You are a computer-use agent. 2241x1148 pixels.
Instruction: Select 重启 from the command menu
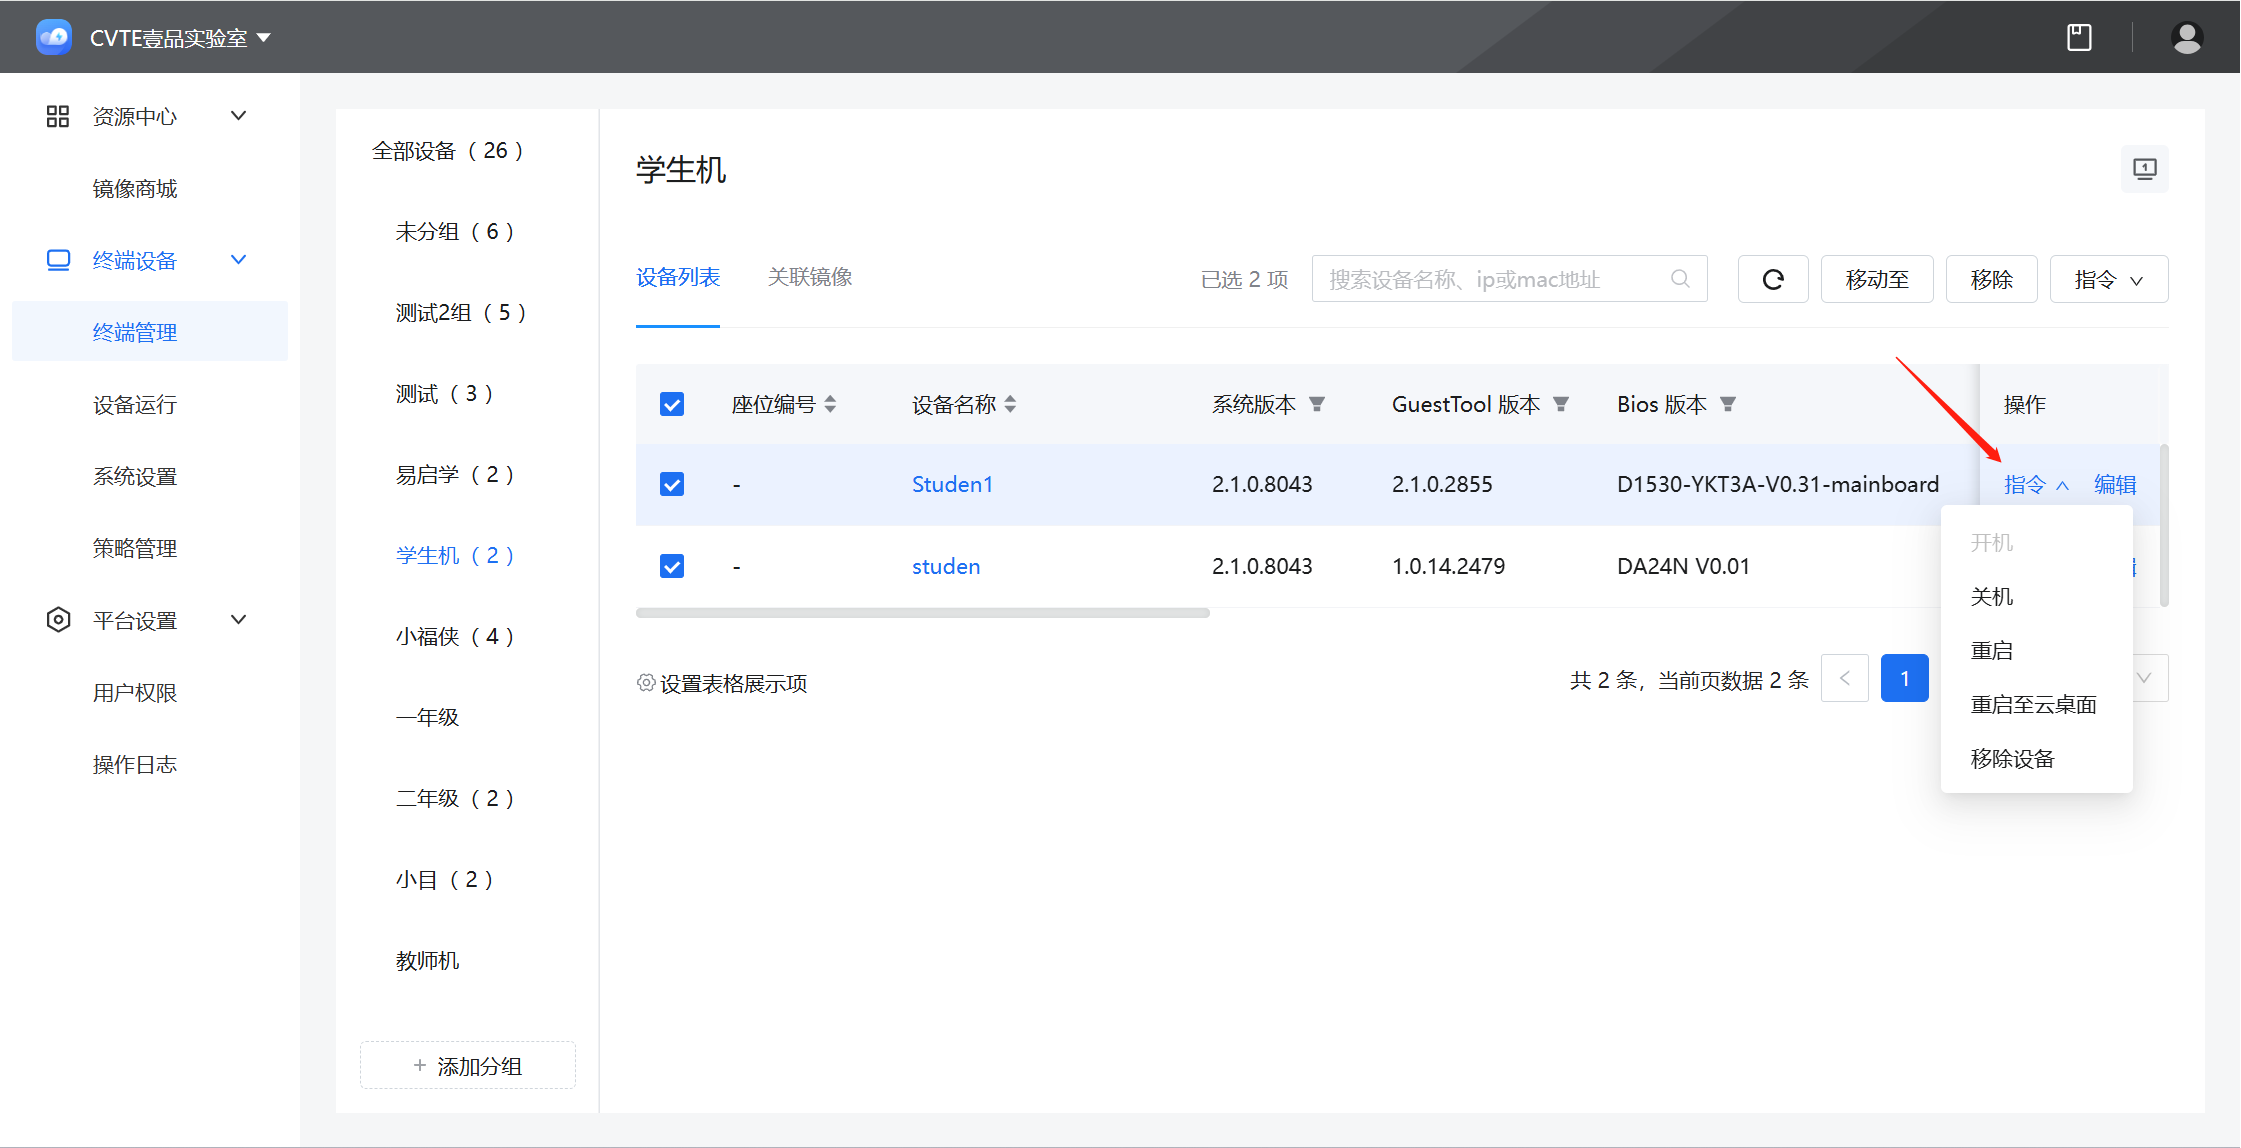[x=2037, y=651]
